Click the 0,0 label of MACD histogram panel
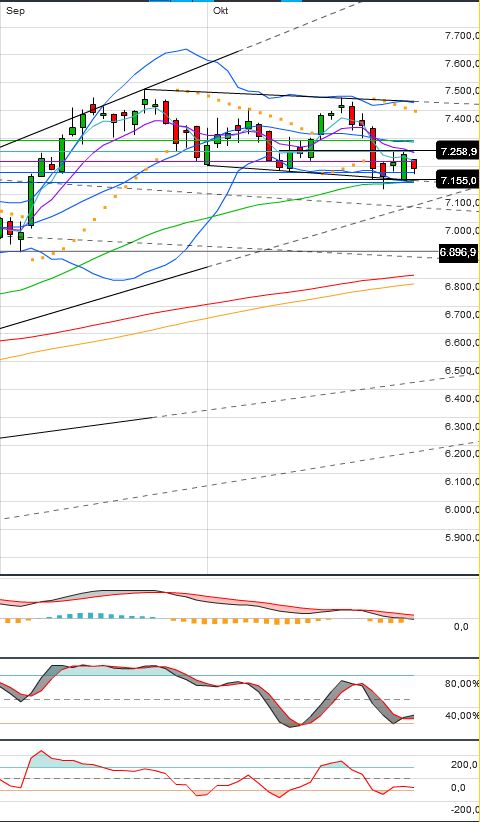This screenshot has height=822, width=480. (x=461, y=626)
